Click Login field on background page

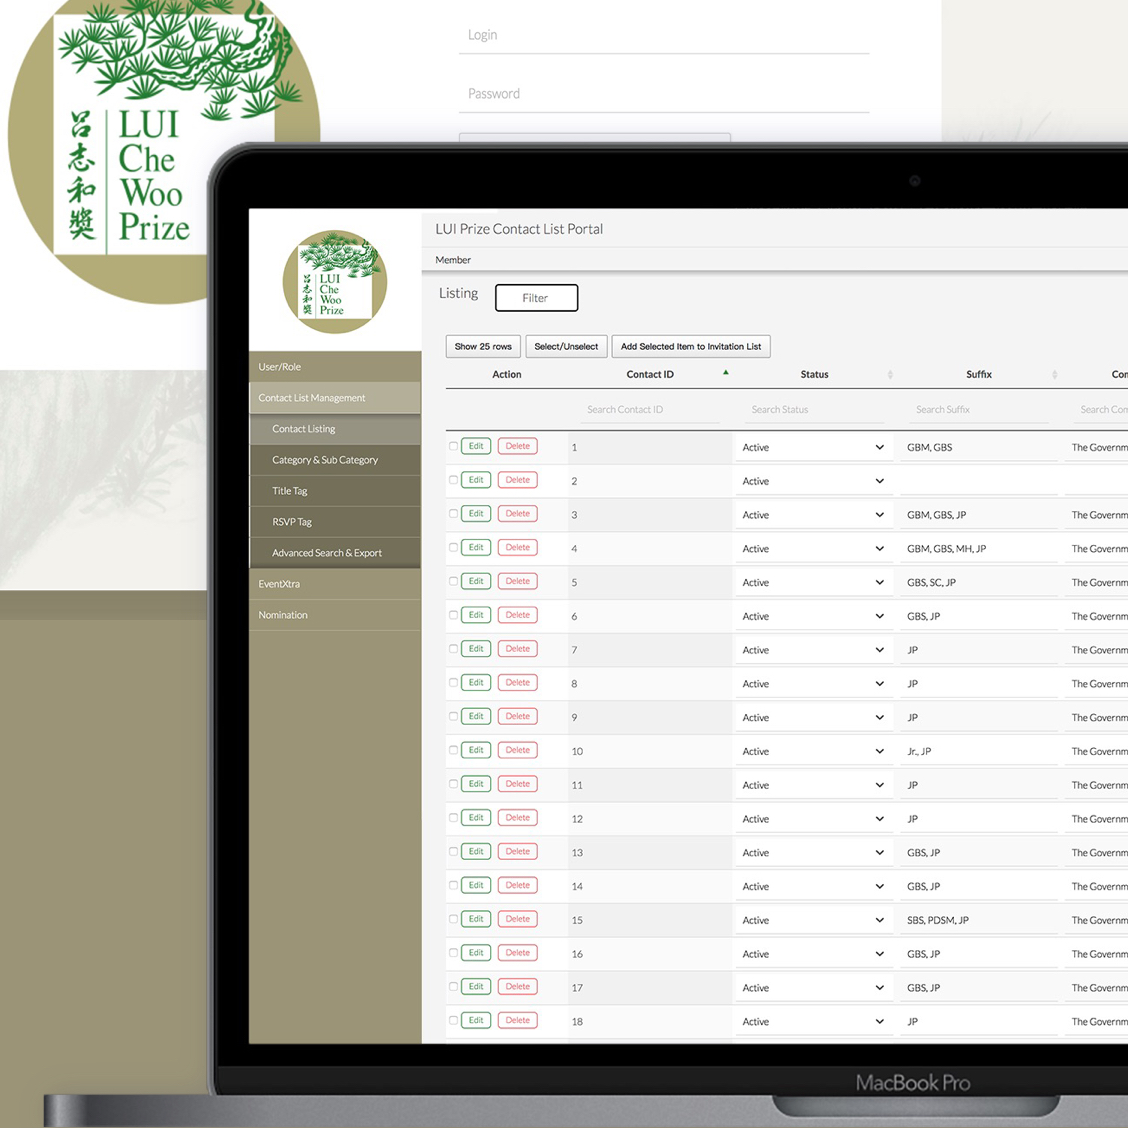(x=664, y=35)
